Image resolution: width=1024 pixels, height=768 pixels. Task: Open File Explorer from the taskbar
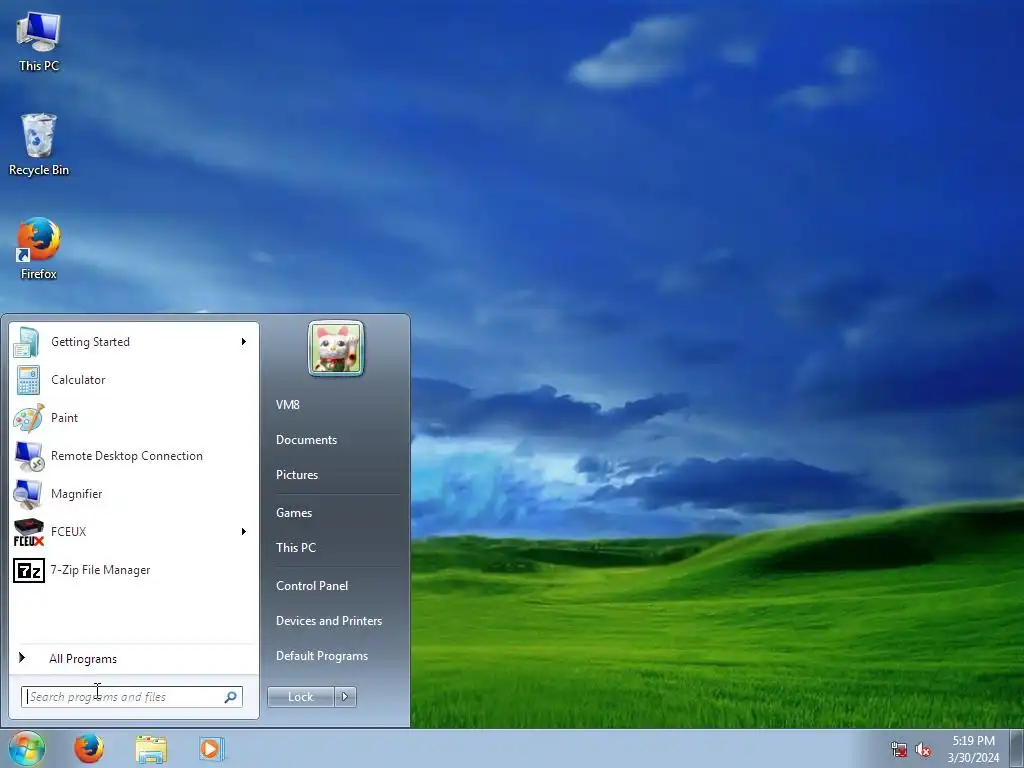(x=151, y=749)
